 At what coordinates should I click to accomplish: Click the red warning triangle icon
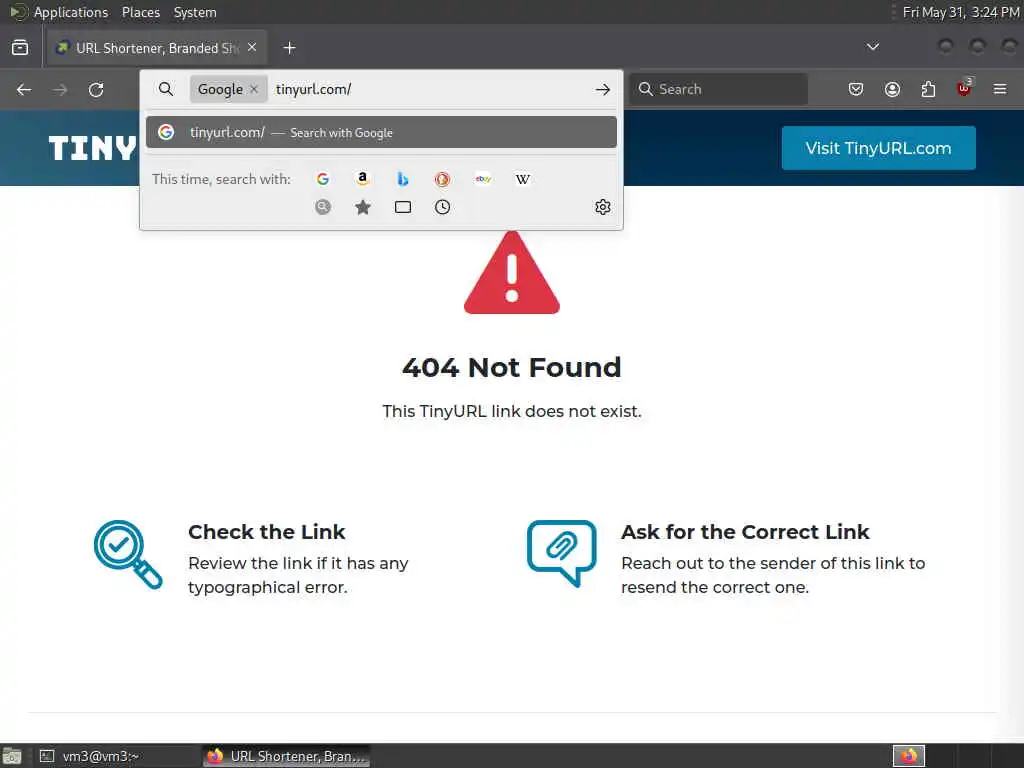[512, 273]
